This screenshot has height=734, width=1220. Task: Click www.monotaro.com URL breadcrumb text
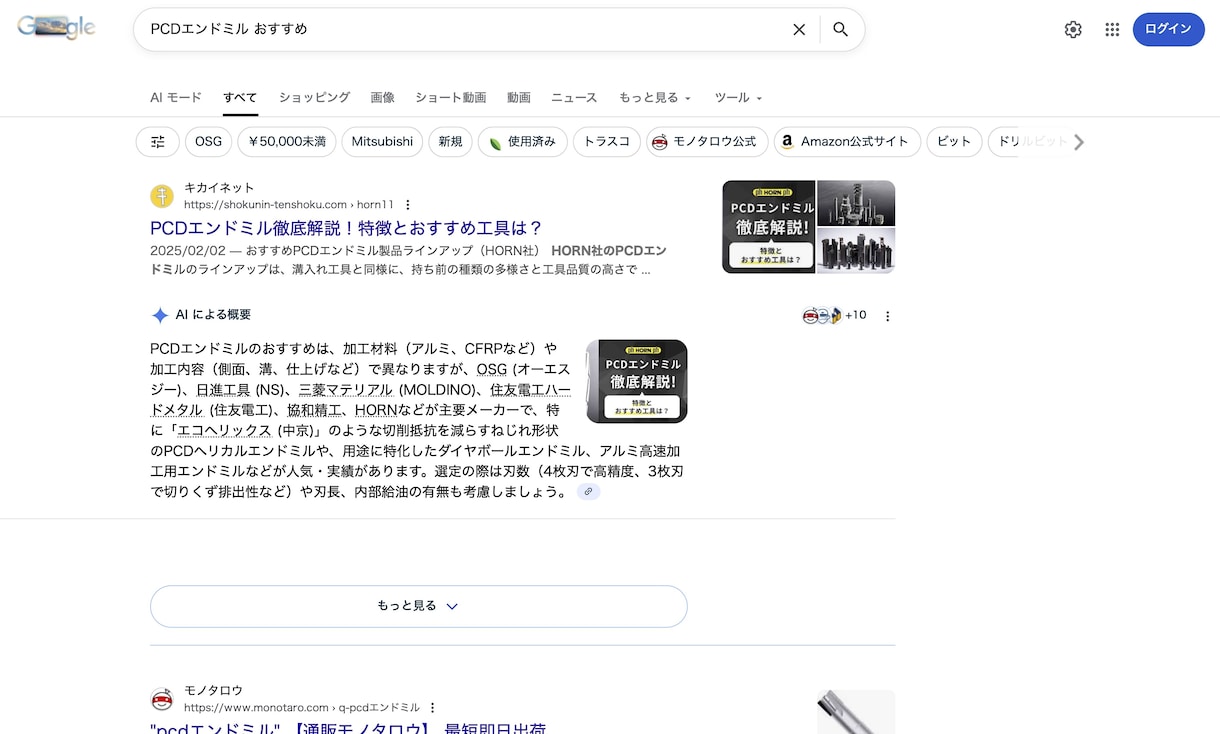(x=301, y=708)
